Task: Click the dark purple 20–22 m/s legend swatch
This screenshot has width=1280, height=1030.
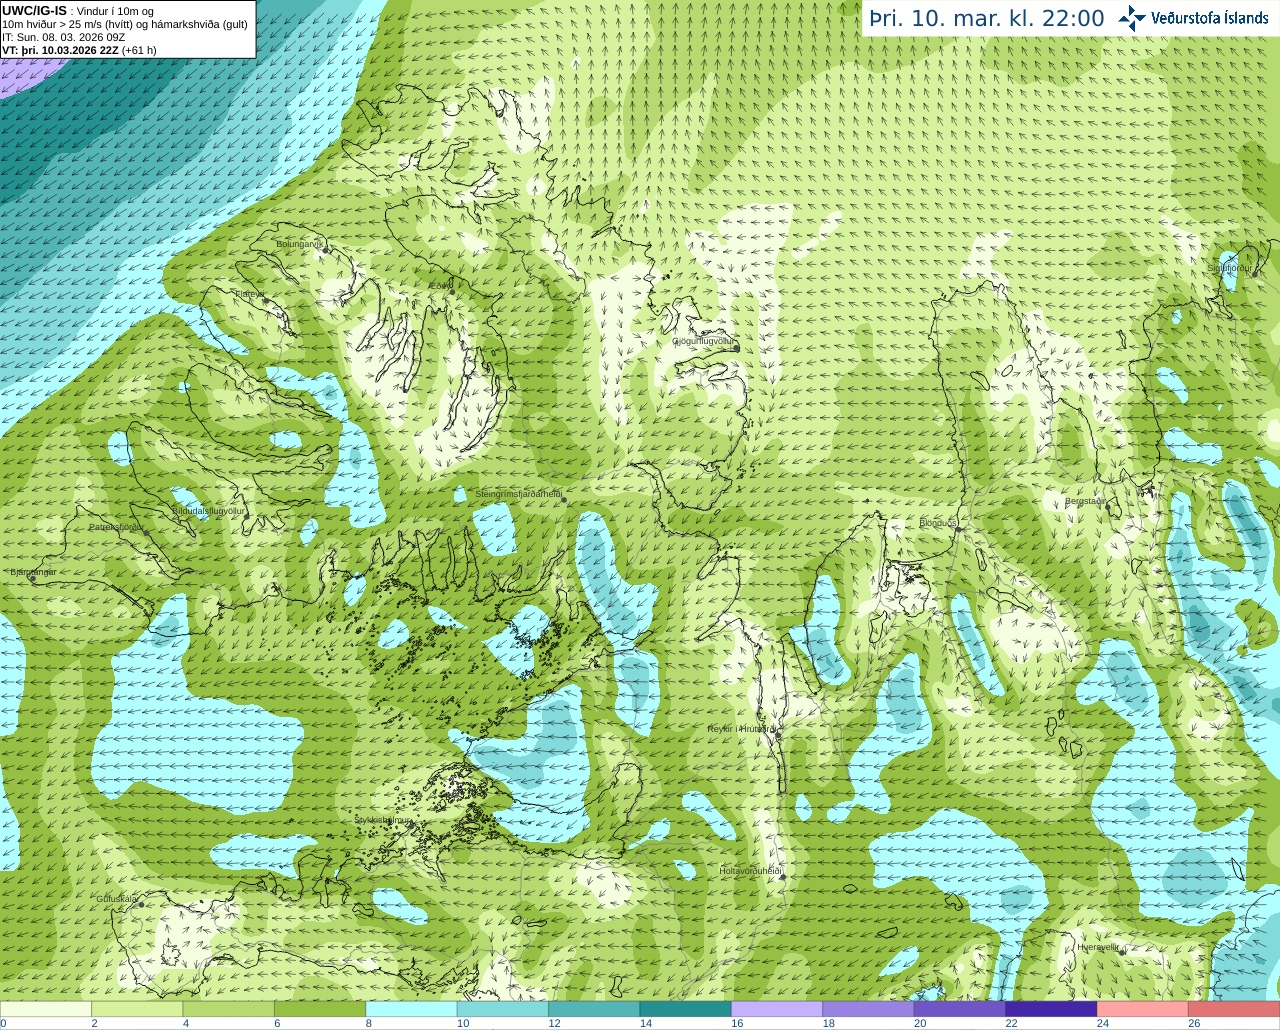Action: (960, 1009)
